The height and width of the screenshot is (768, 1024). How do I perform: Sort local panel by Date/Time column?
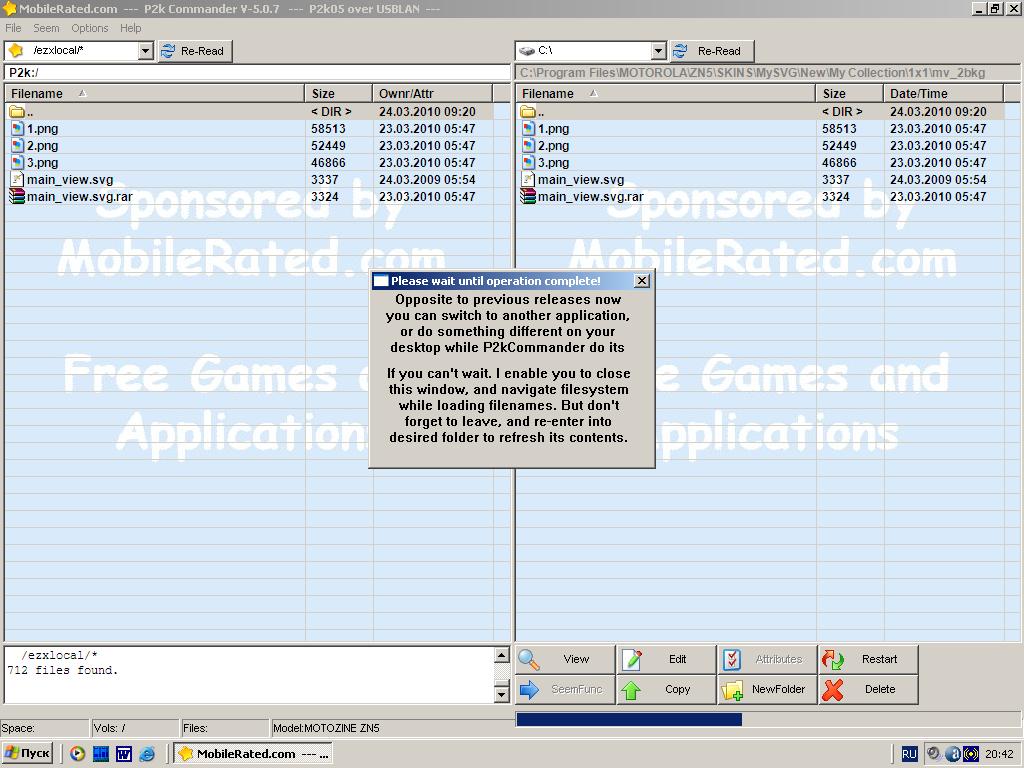(943, 93)
